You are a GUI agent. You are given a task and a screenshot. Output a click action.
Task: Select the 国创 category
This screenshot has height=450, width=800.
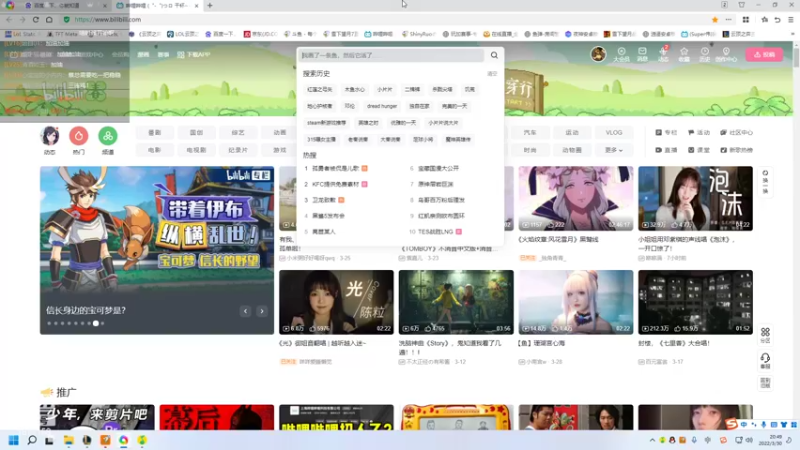coord(196,133)
